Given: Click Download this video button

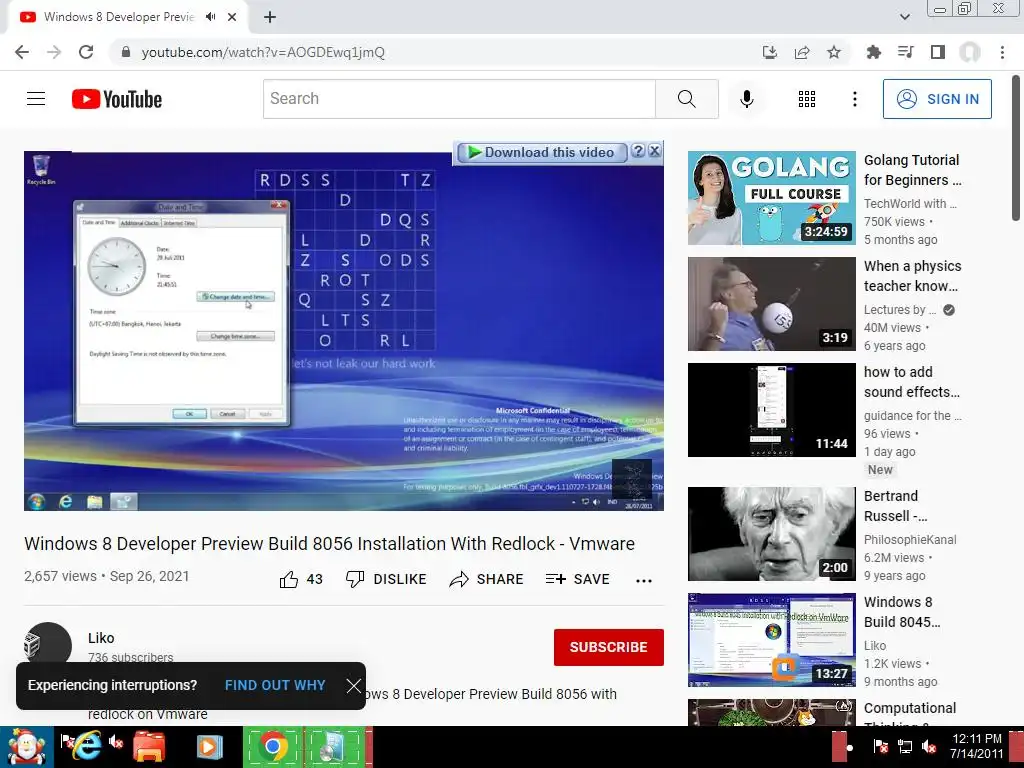Looking at the screenshot, I should click(x=542, y=152).
